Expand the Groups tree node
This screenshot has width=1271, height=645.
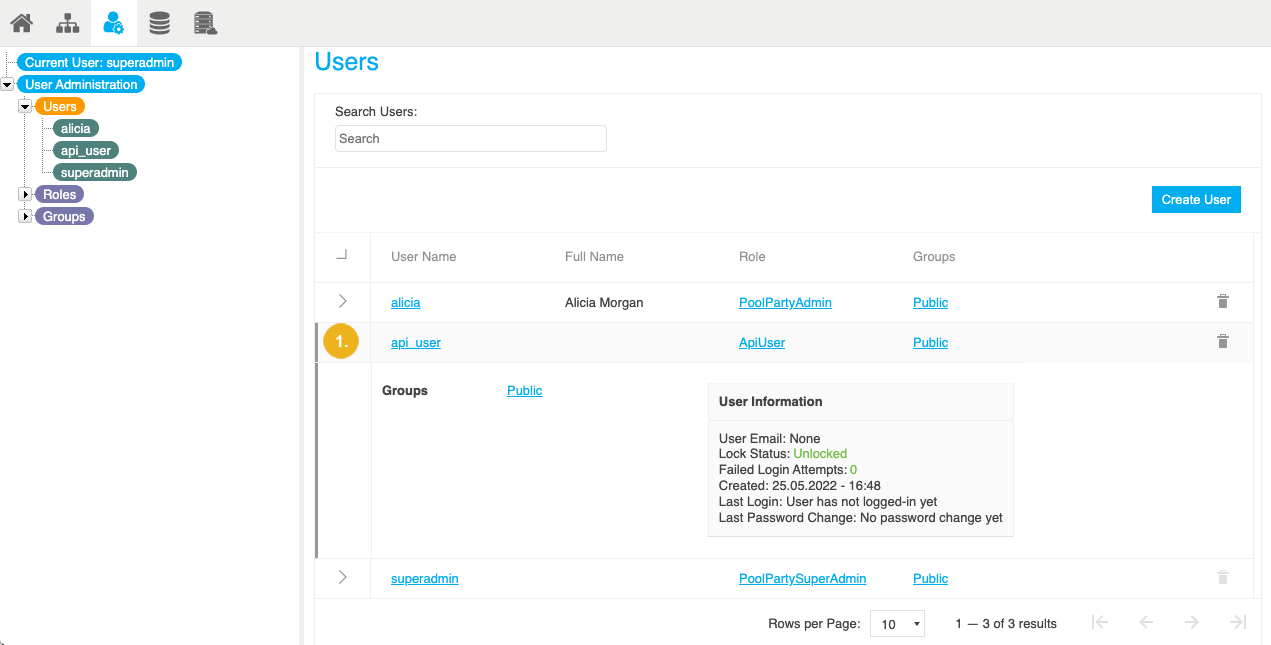(x=26, y=216)
